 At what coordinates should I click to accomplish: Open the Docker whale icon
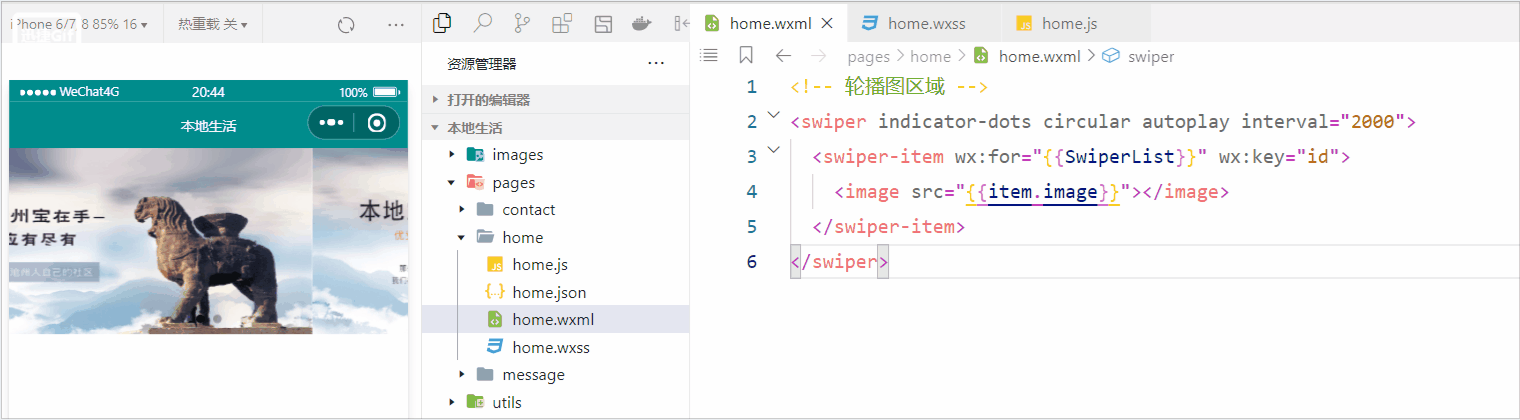click(643, 23)
